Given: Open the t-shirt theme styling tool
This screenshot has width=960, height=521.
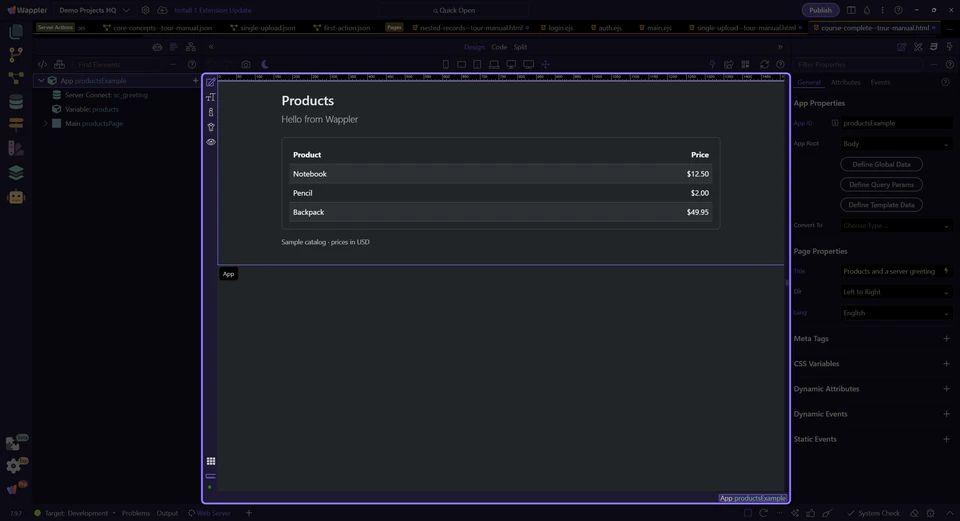Looking at the screenshot, I should click(211, 127).
